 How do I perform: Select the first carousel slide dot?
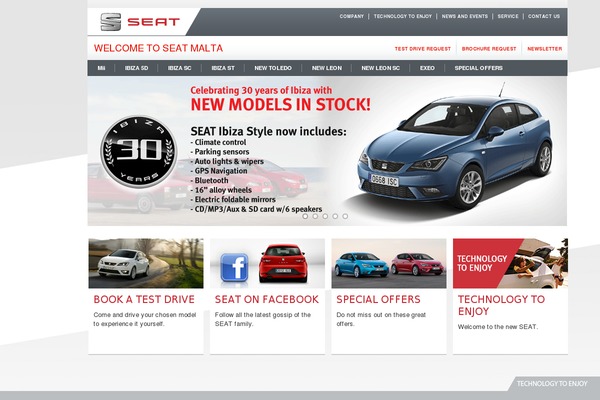click(305, 216)
